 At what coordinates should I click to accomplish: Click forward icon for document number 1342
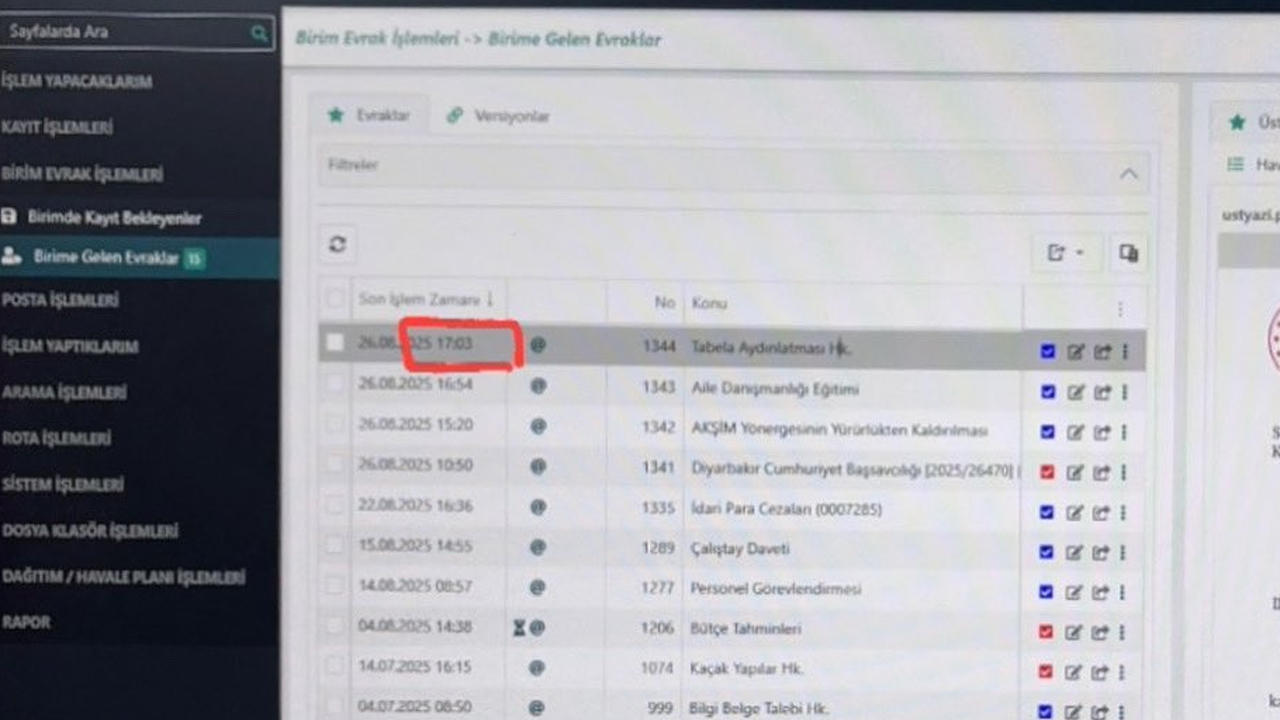coord(1102,433)
